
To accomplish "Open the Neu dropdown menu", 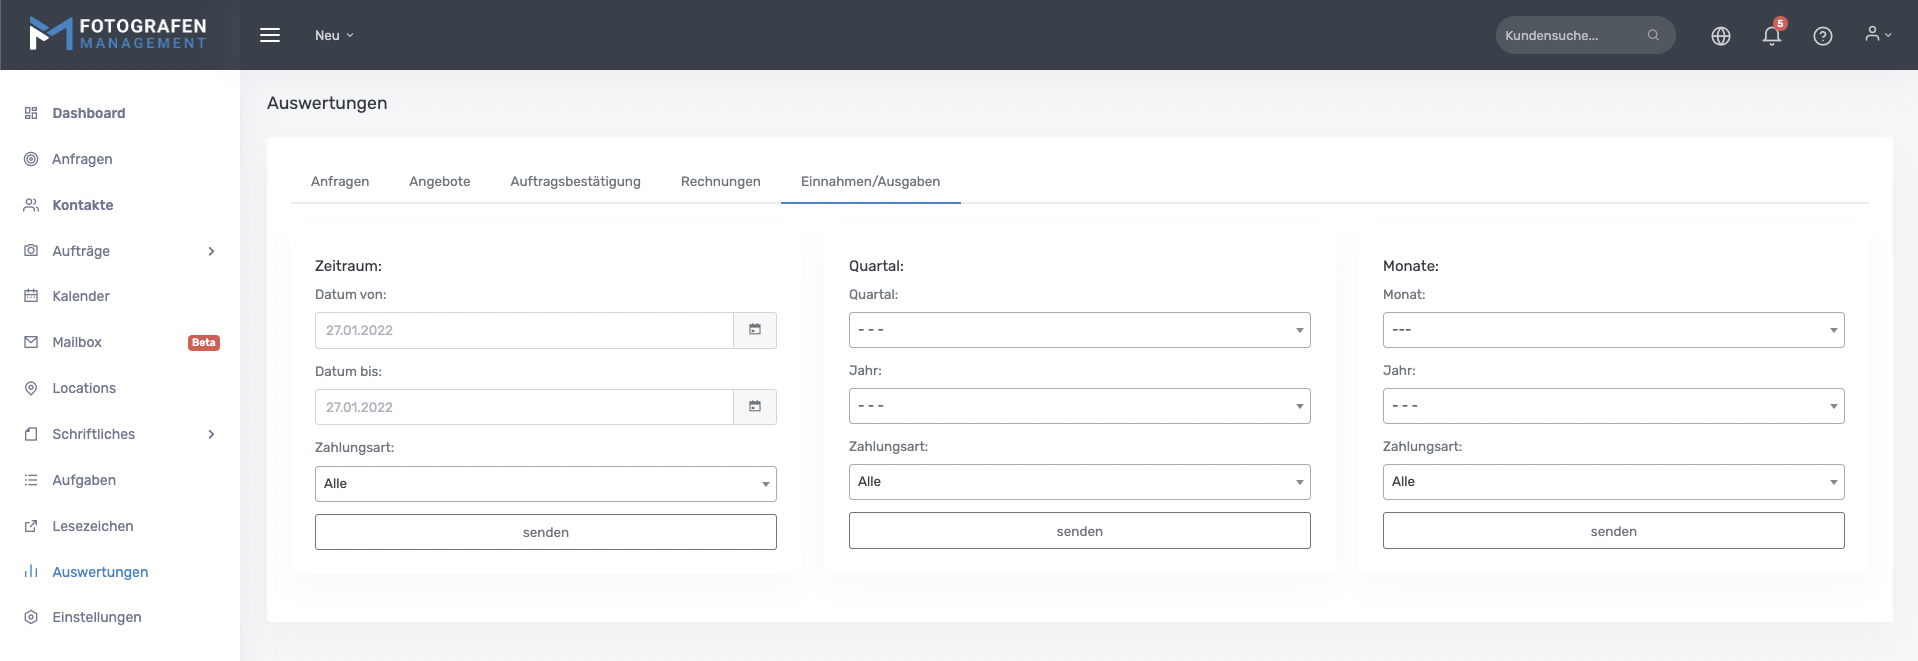I will tap(334, 35).
